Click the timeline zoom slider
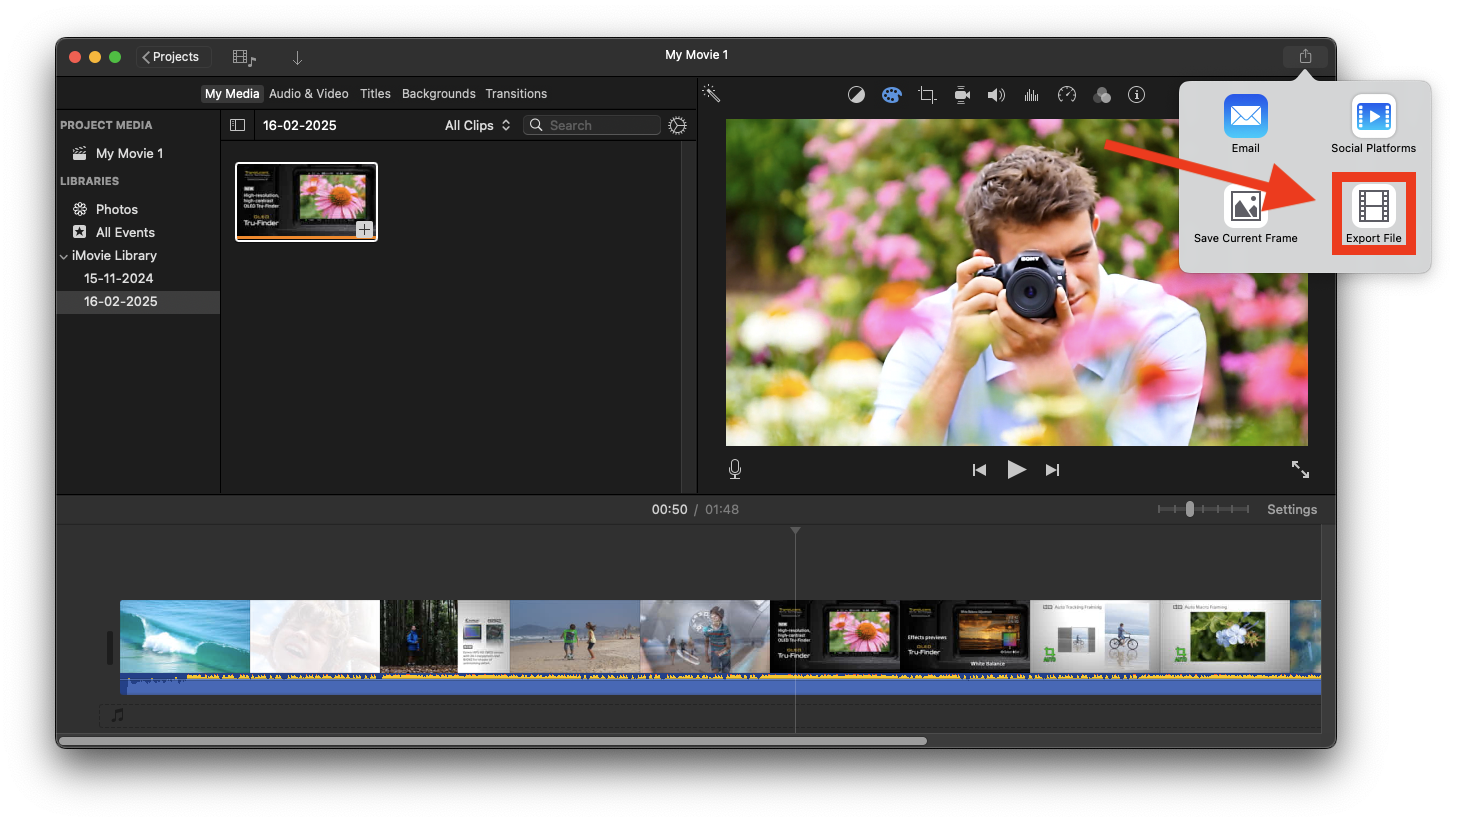This screenshot has height=822, width=1467. tap(1190, 509)
